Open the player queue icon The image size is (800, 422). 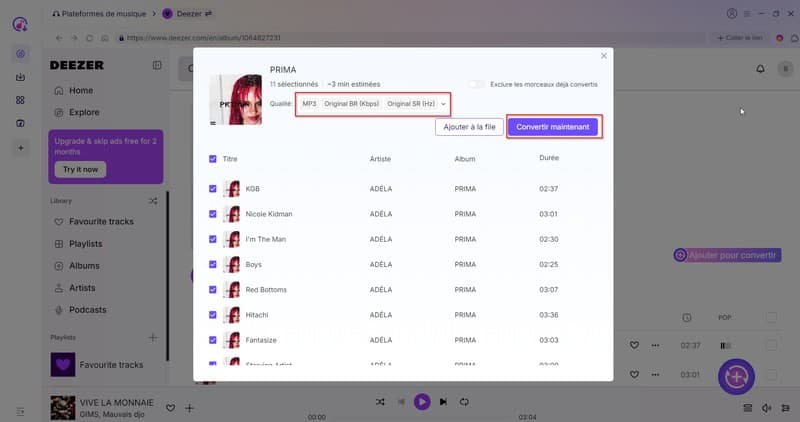point(747,408)
